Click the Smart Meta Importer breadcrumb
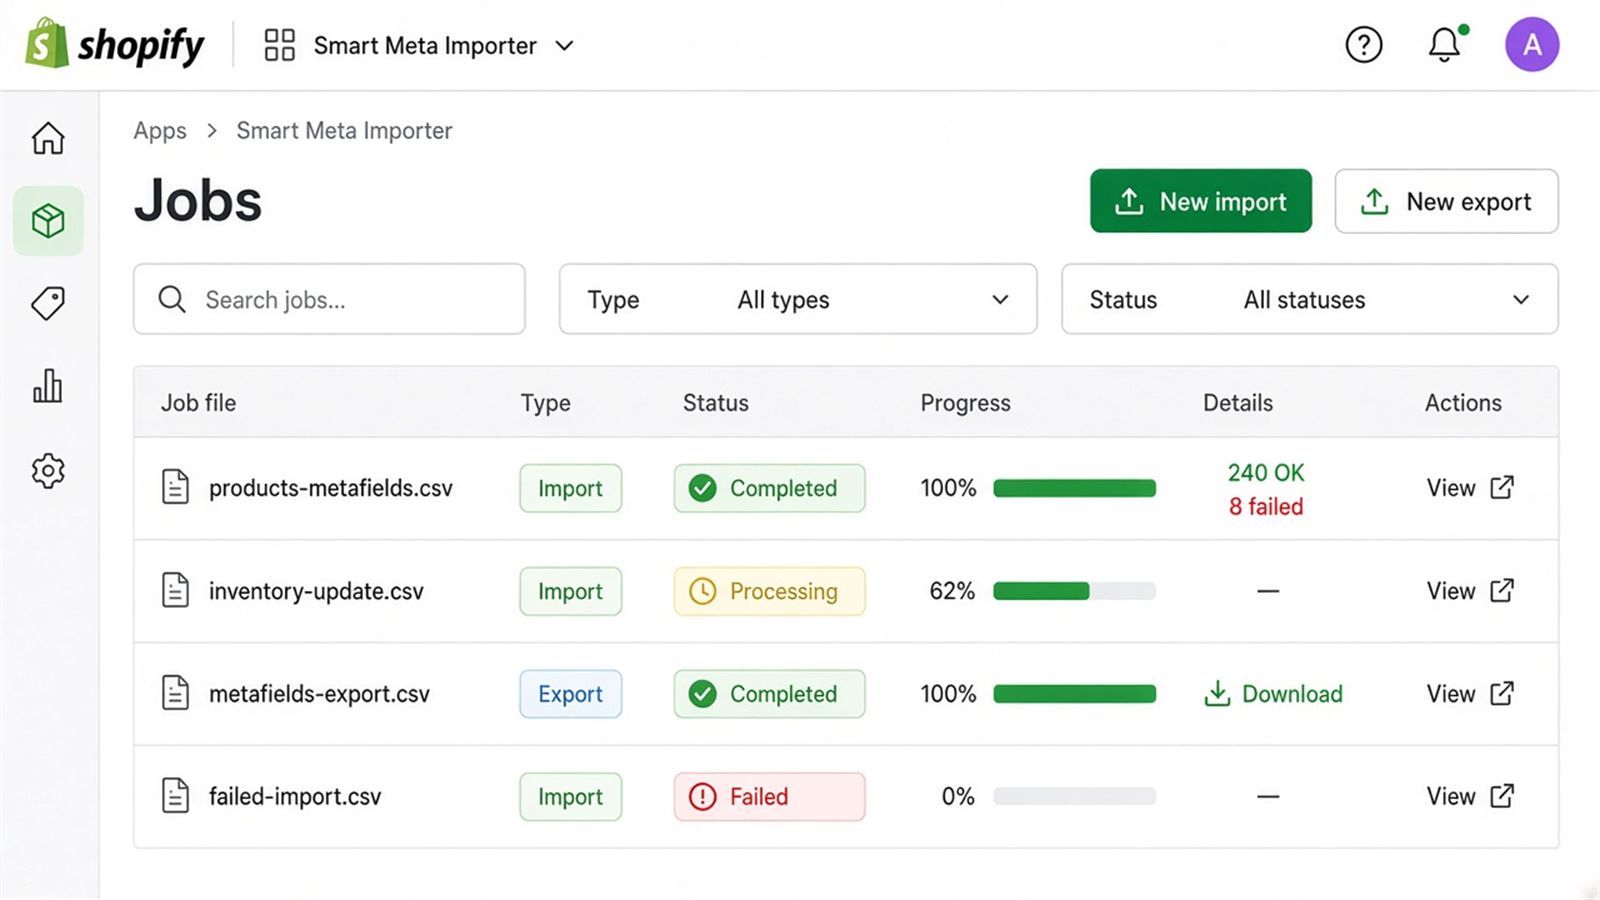This screenshot has height=900, width=1600. 344,131
